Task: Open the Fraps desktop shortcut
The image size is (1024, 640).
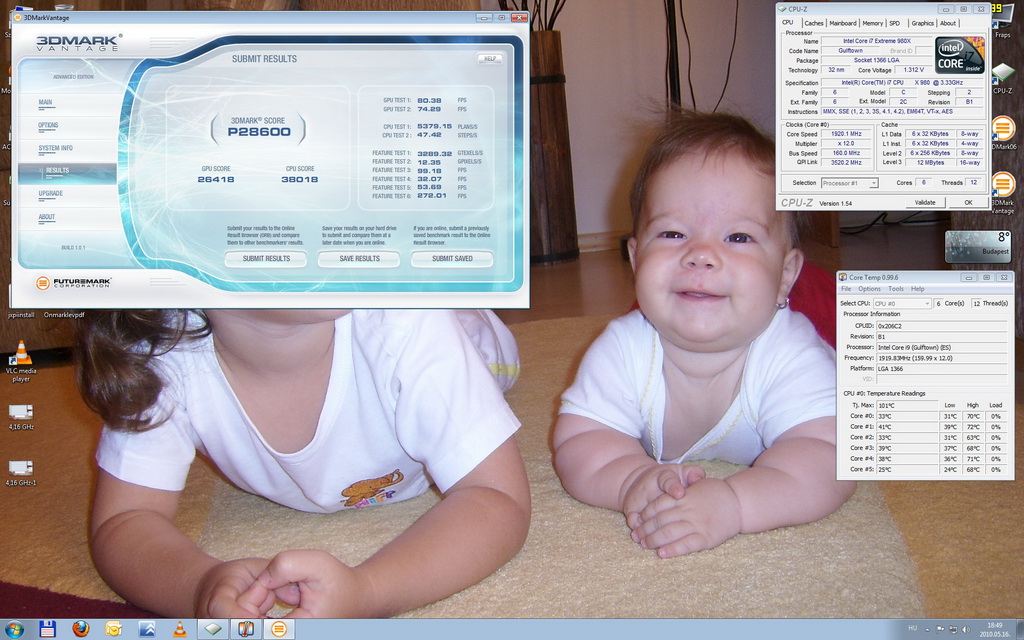Action: point(1003,20)
